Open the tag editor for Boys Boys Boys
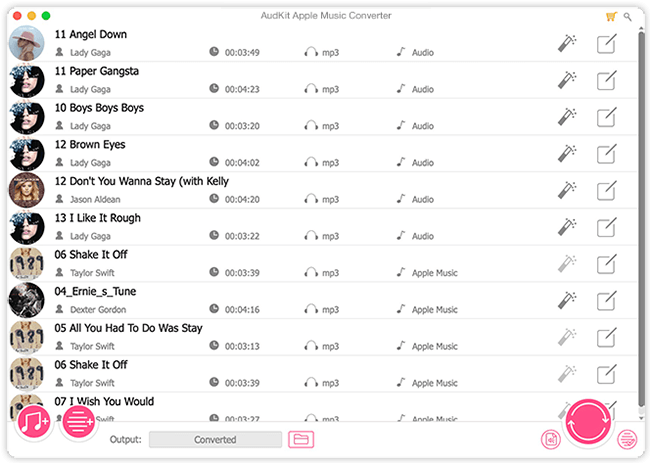Viewport: 650px width, 463px height. [606, 117]
